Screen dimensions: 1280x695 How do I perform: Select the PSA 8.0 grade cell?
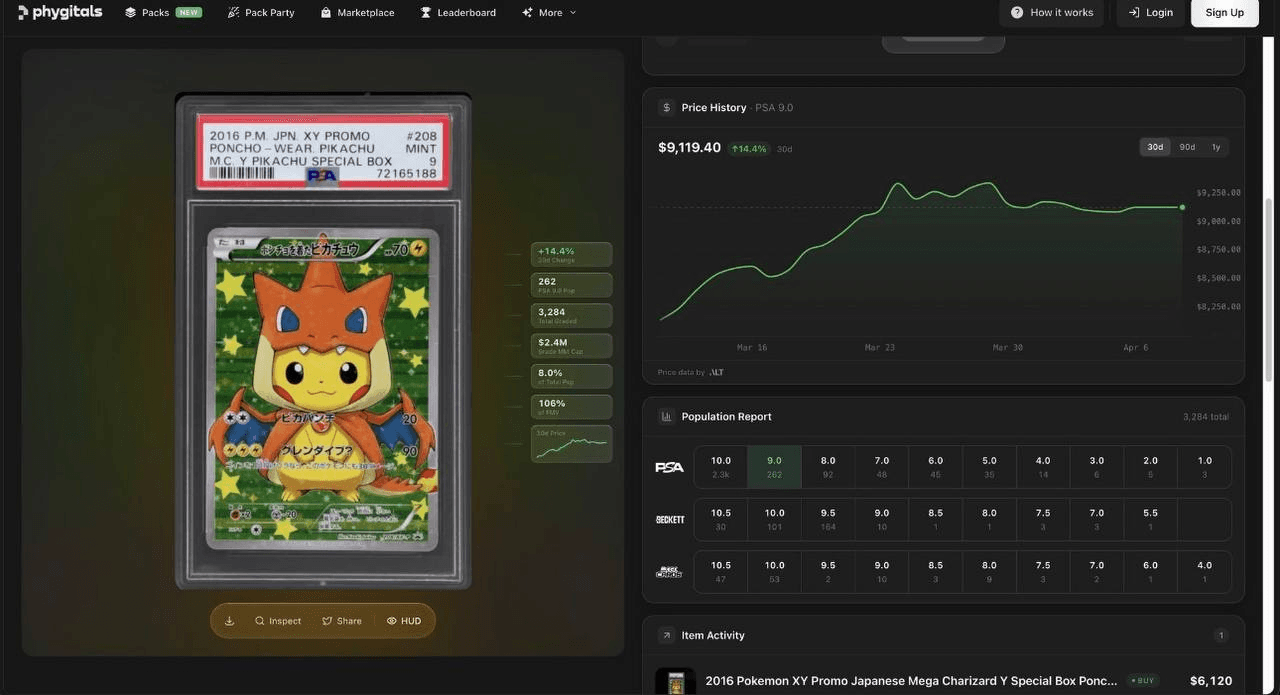click(828, 467)
